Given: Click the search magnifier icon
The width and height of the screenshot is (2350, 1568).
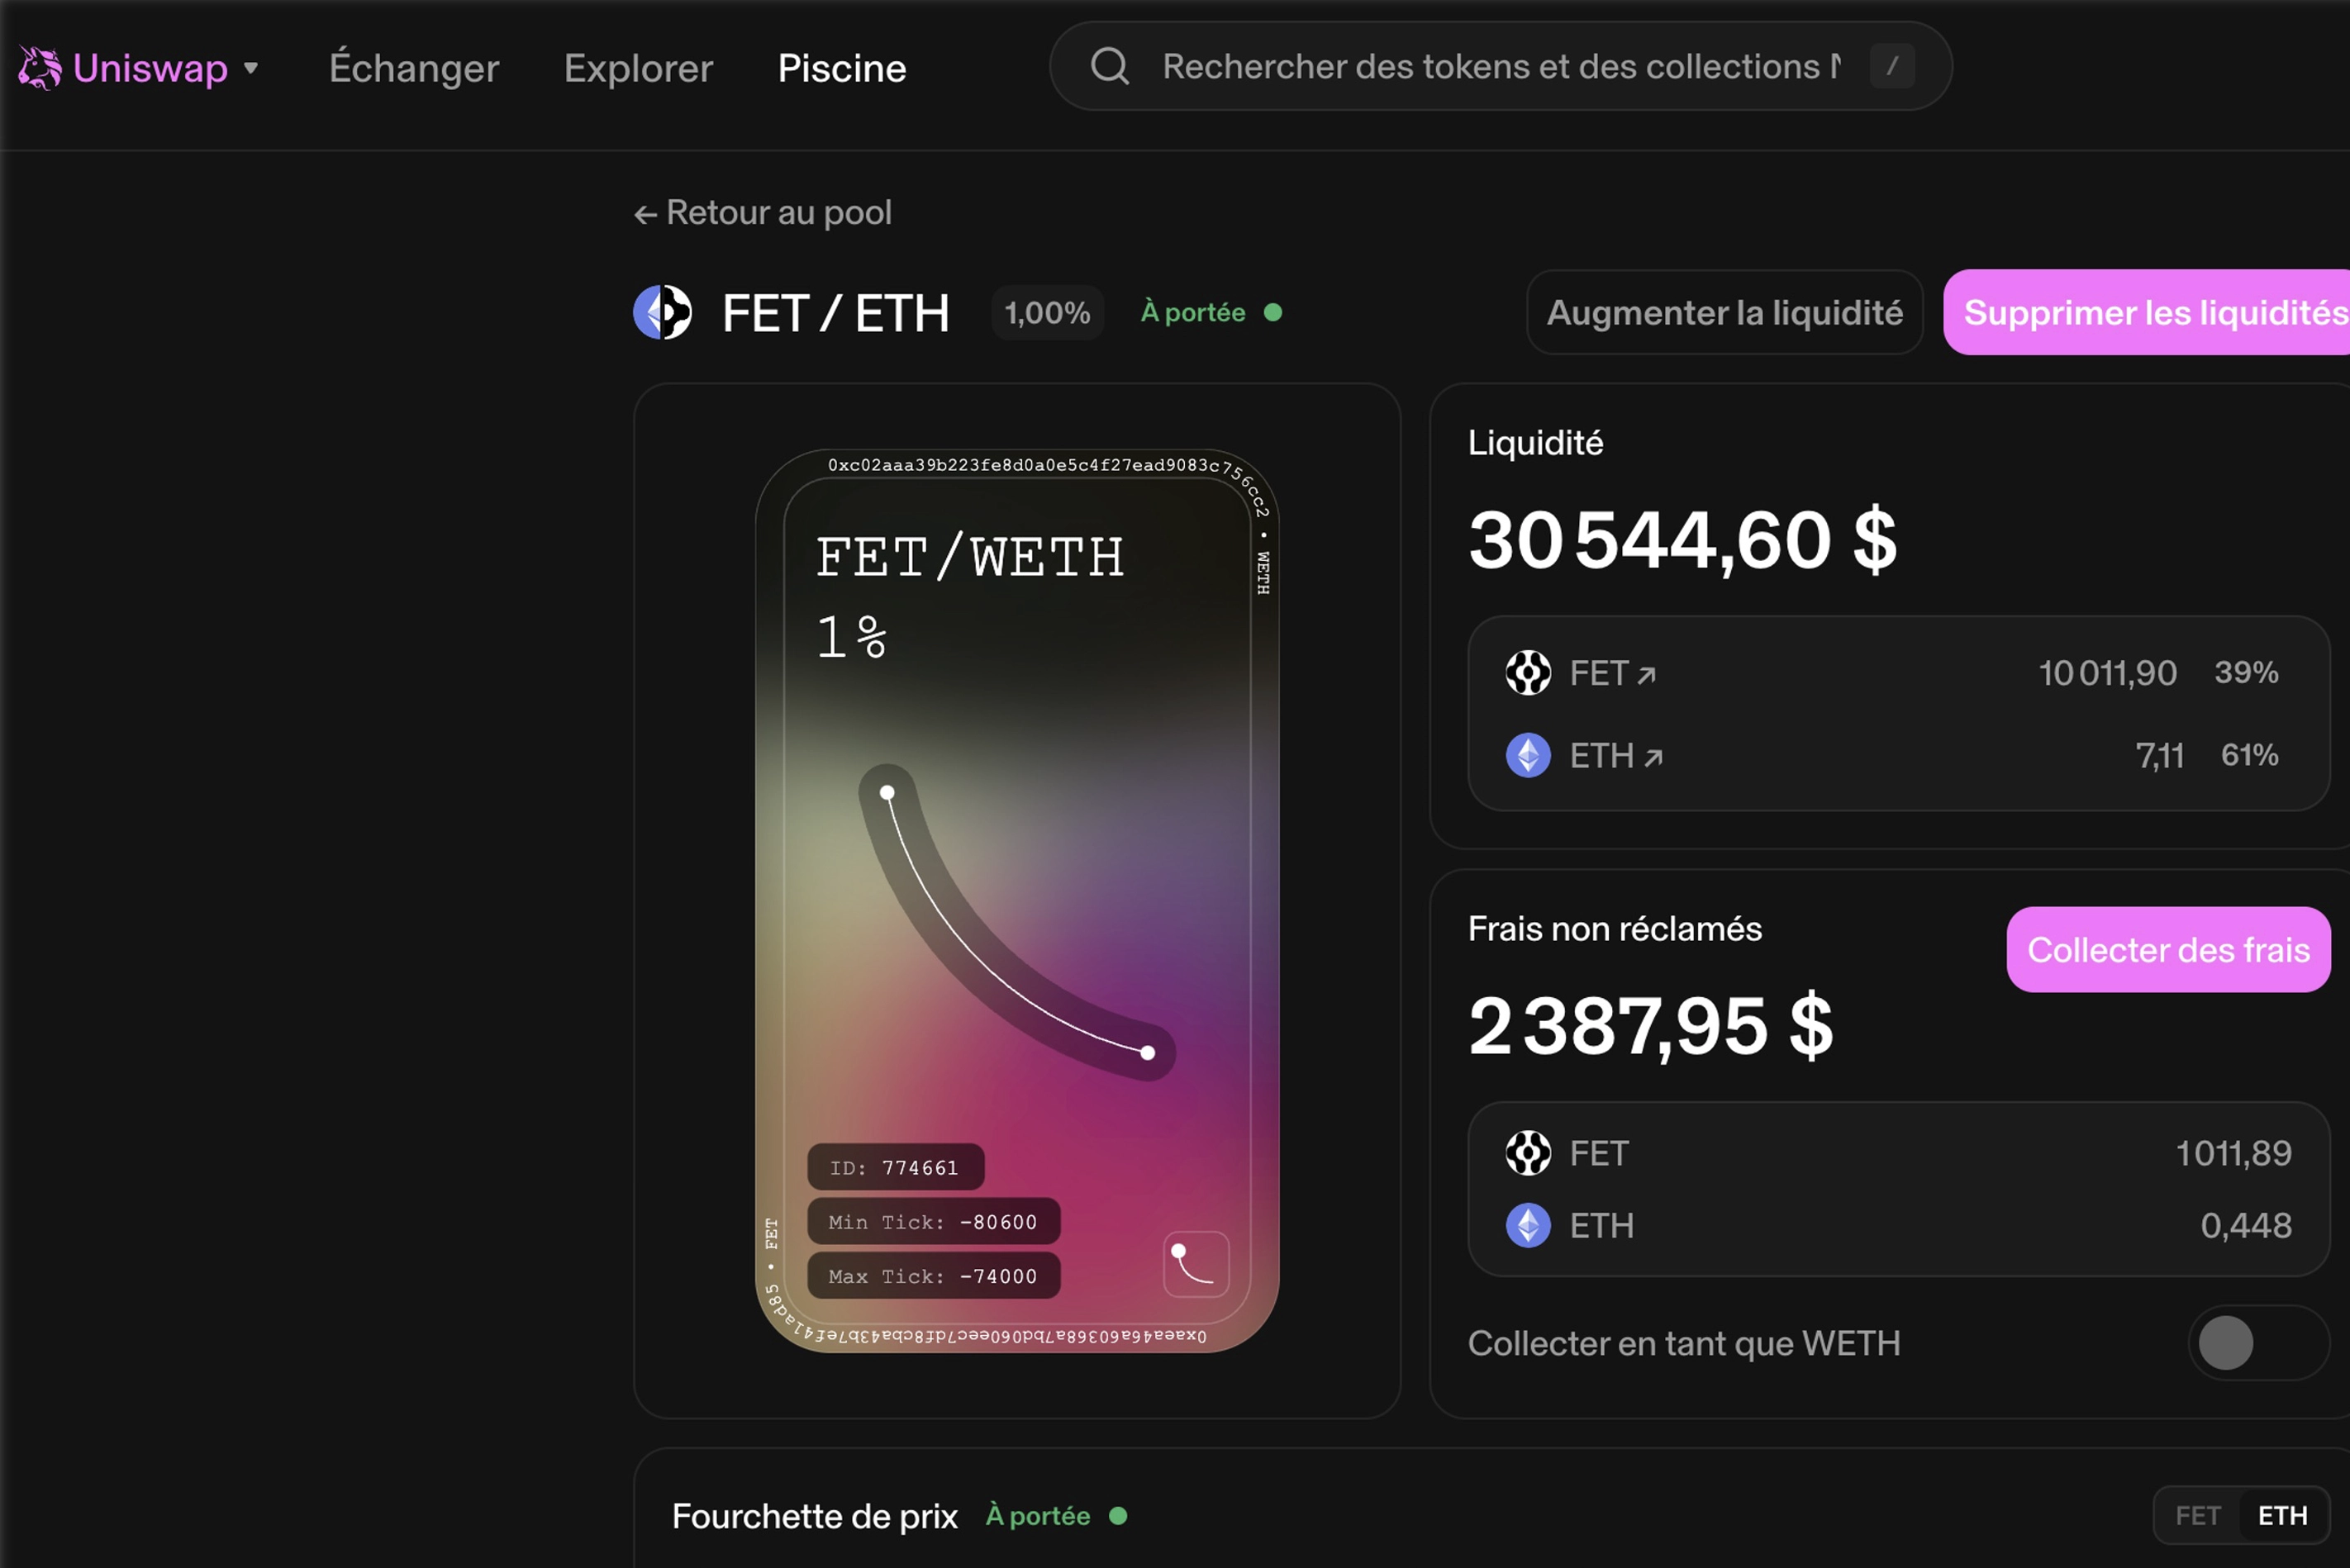Looking at the screenshot, I should point(1109,67).
